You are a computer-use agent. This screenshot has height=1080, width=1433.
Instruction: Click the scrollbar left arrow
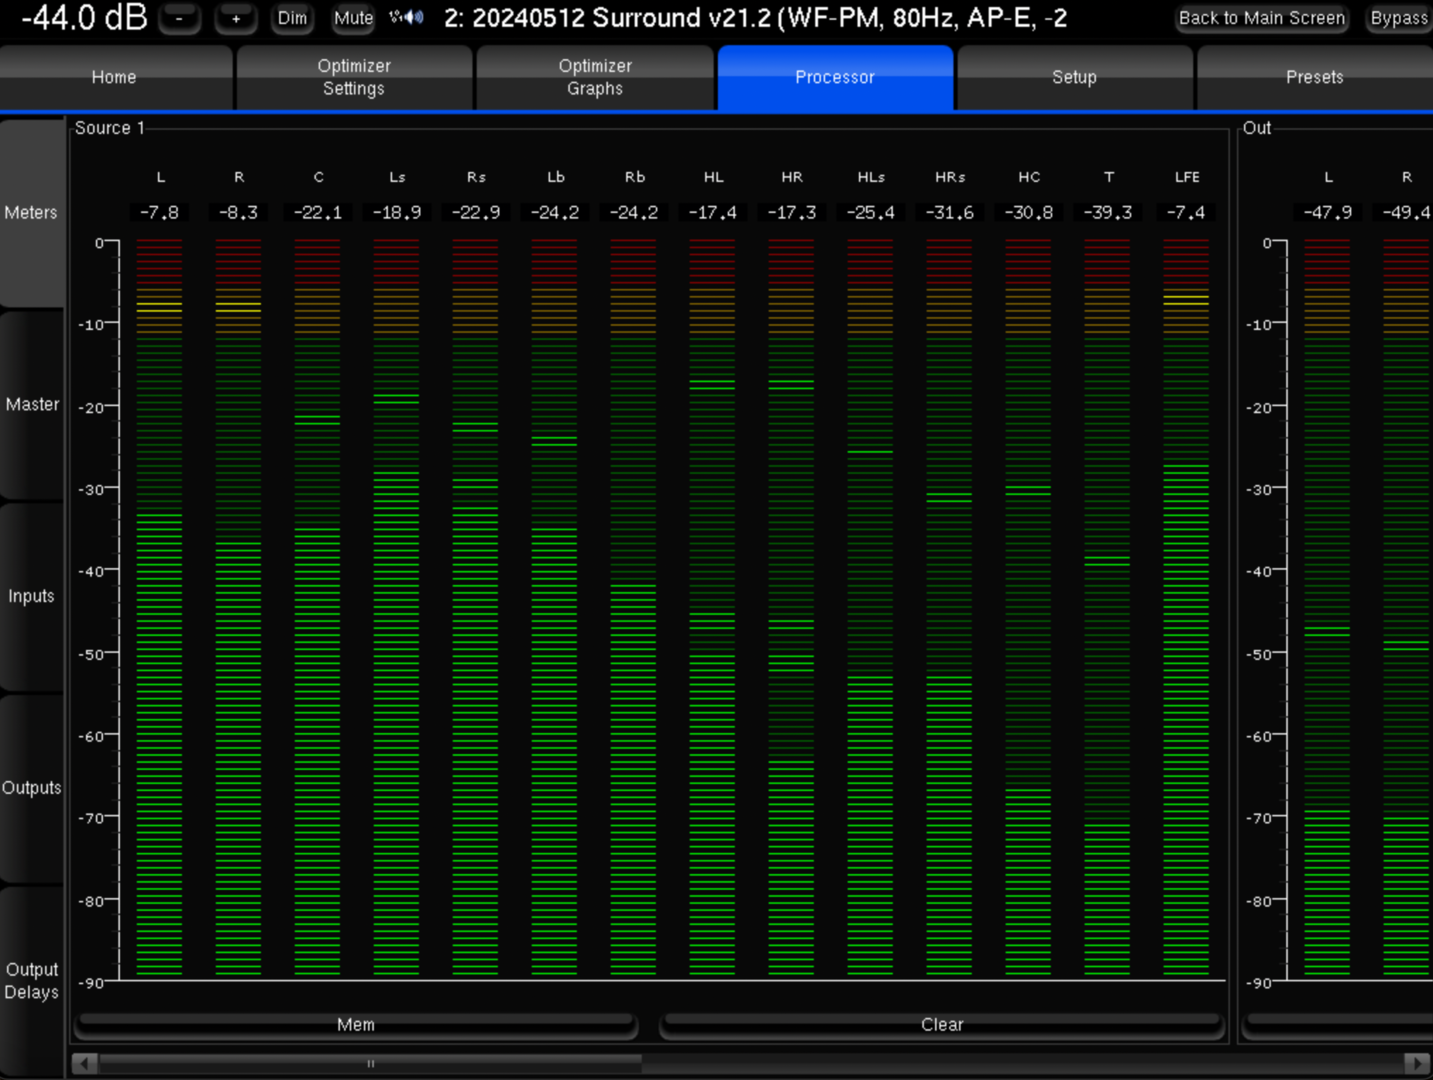click(x=85, y=1063)
